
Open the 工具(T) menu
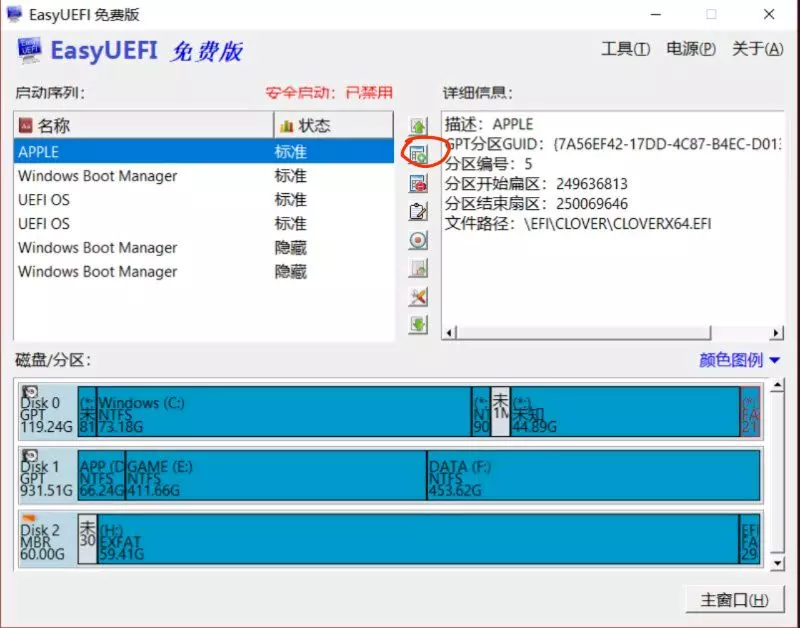[x=626, y=49]
